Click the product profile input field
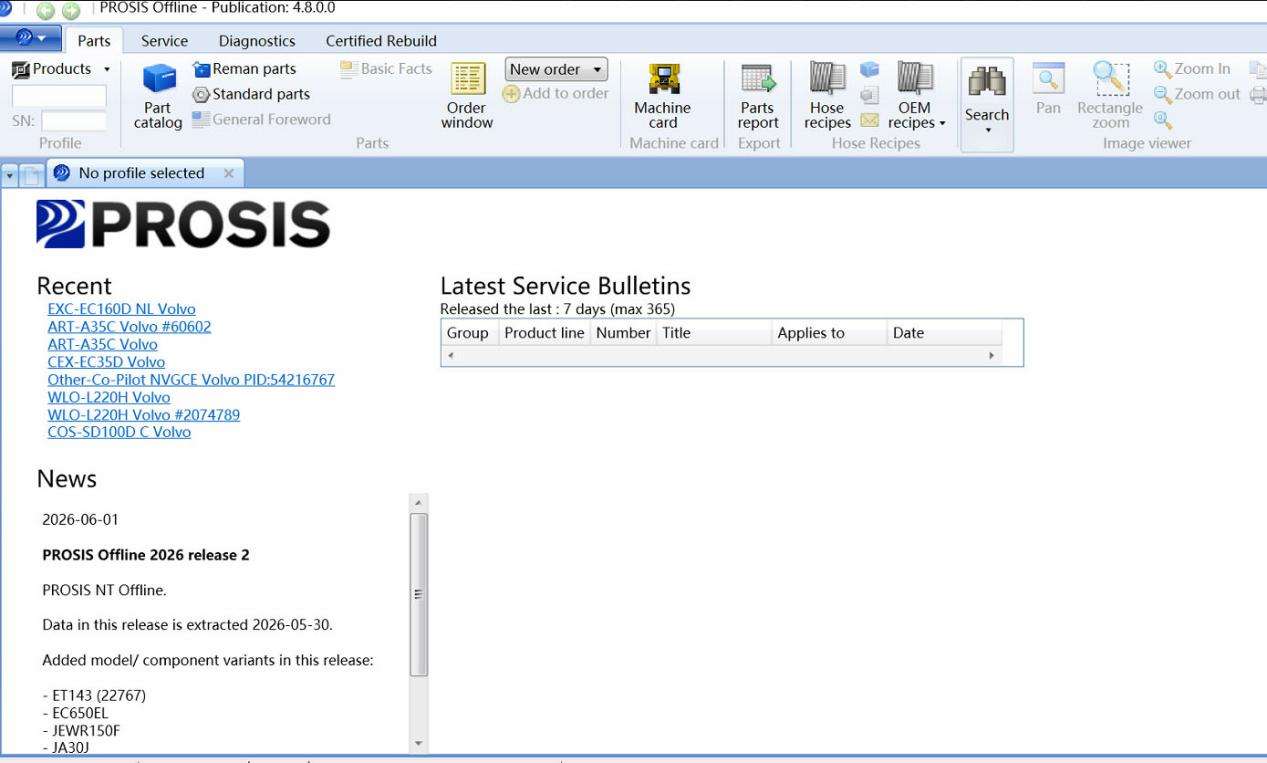This screenshot has height=763, width=1267. (59, 96)
